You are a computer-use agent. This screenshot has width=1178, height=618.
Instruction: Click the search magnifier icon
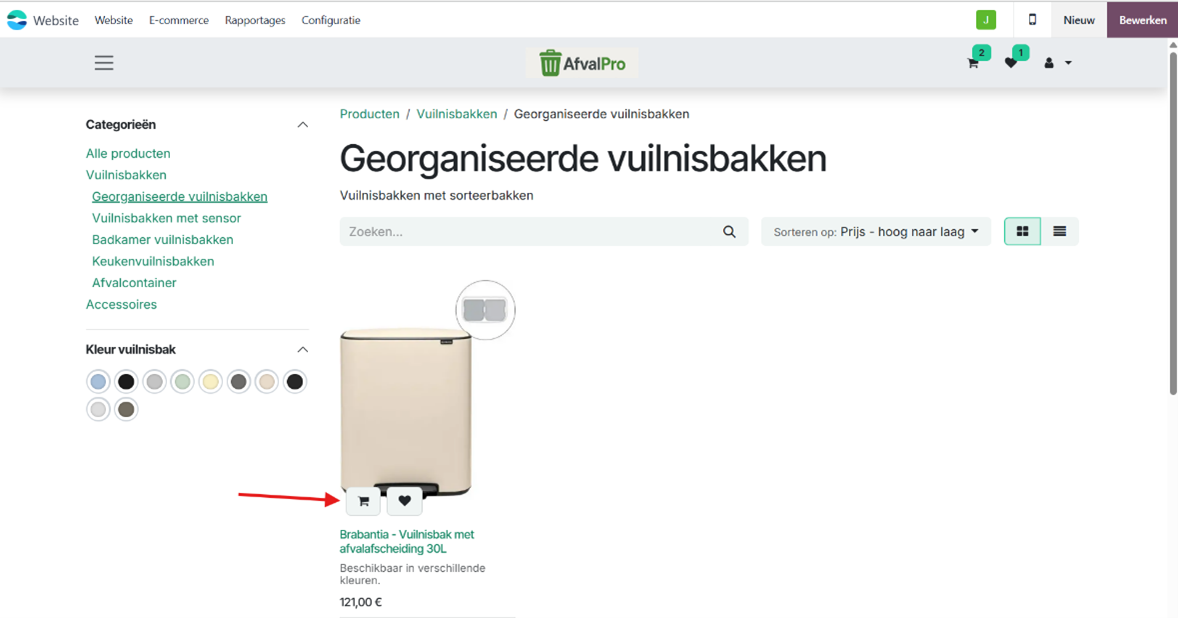click(729, 232)
